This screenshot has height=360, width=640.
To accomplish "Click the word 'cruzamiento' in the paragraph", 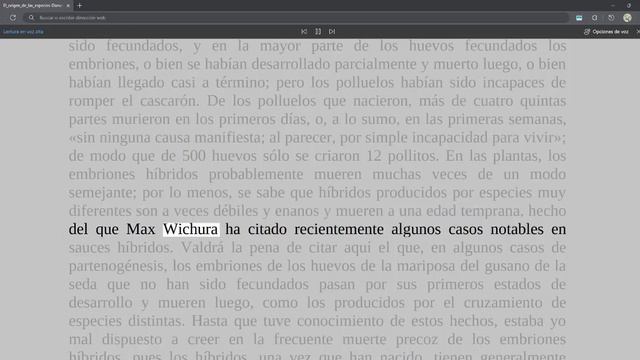I will [x=502, y=303].
